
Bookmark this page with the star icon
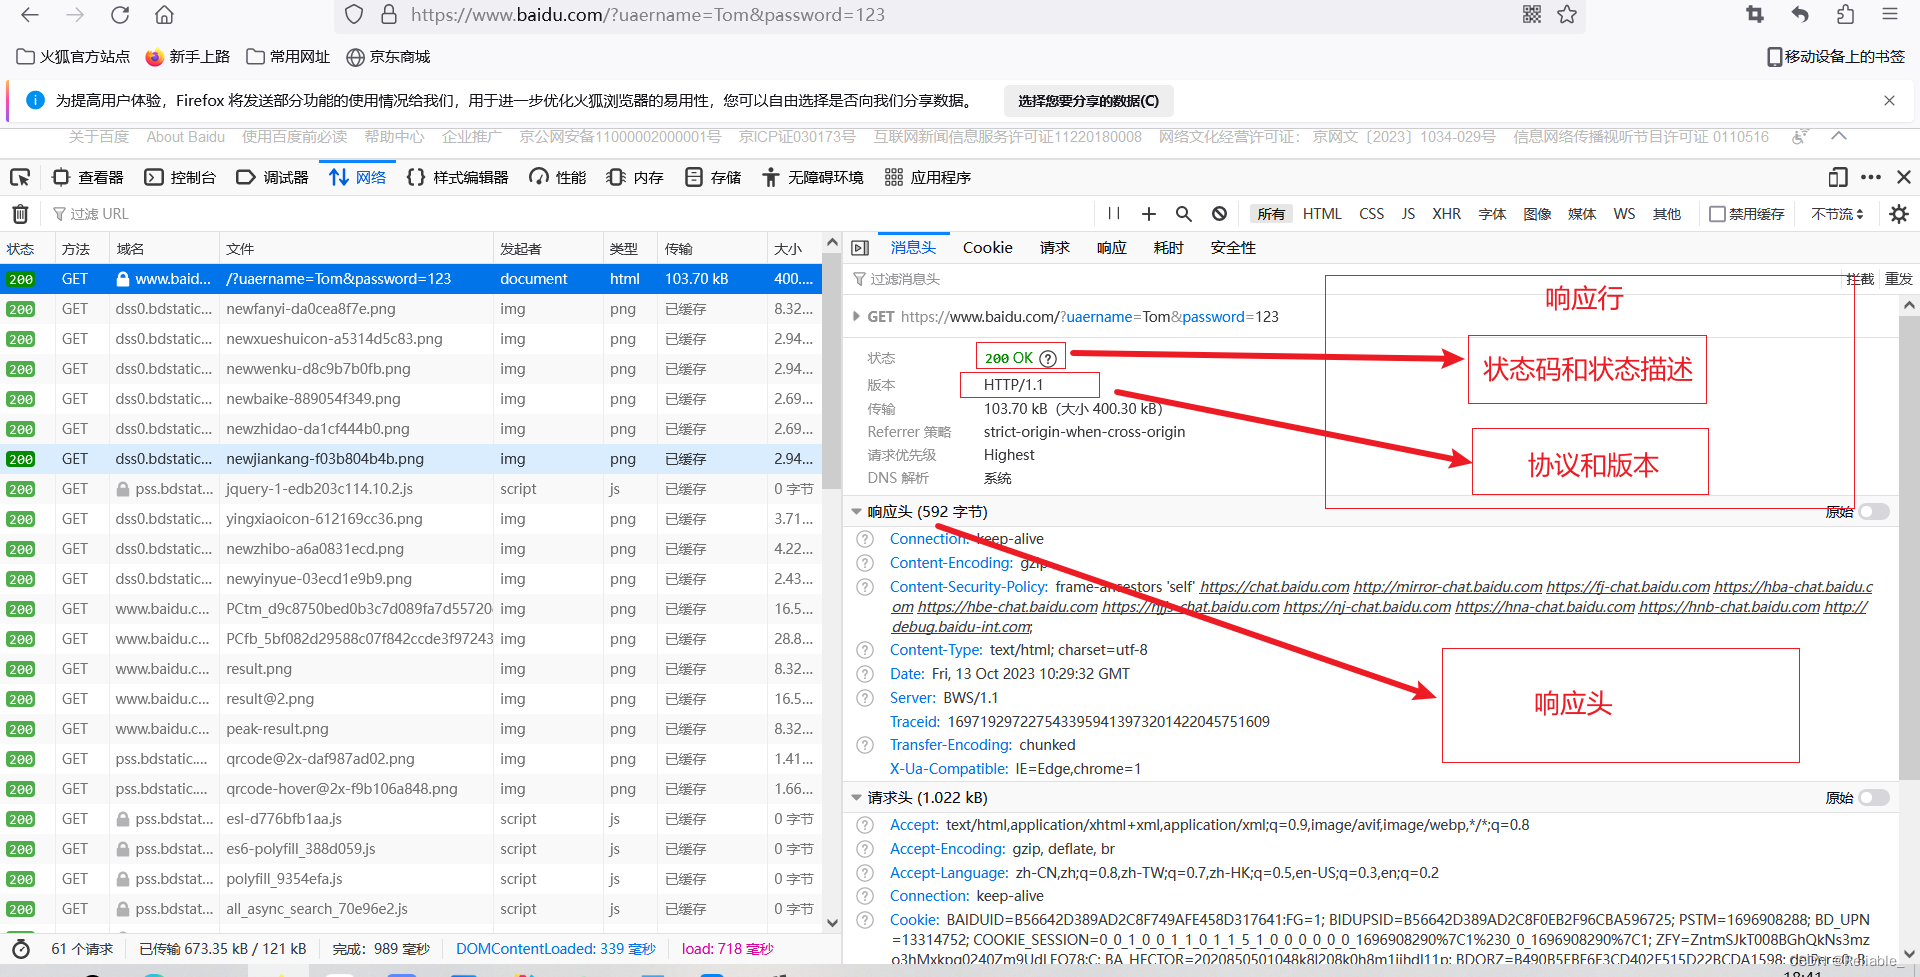(1567, 15)
